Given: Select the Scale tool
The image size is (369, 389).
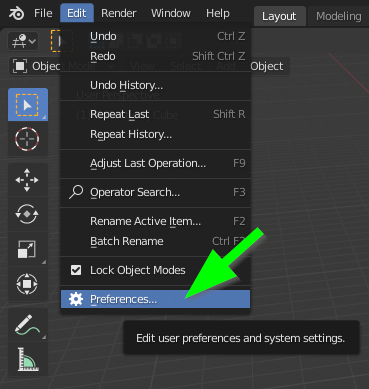Looking at the screenshot, I should pyautogui.click(x=27, y=249).
